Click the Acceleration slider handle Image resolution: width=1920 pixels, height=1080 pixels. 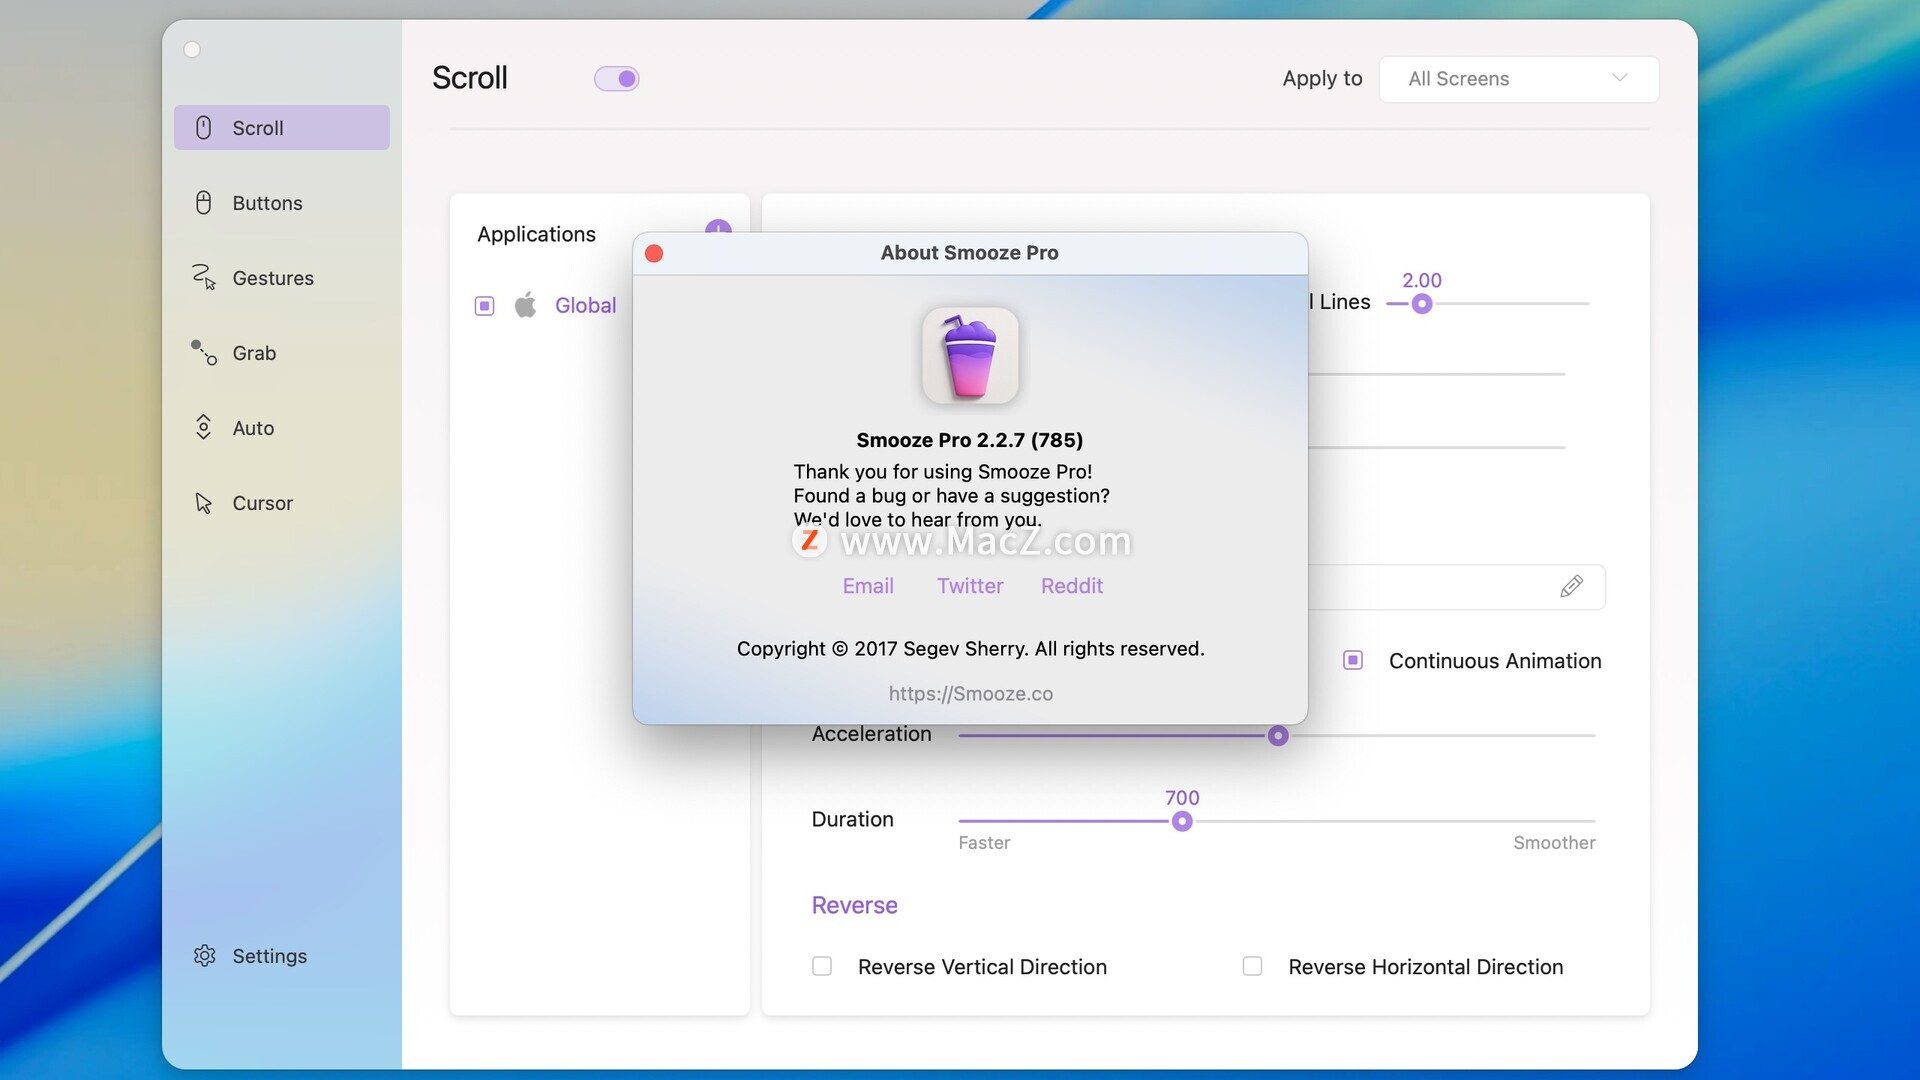(x=1277, y=736)
